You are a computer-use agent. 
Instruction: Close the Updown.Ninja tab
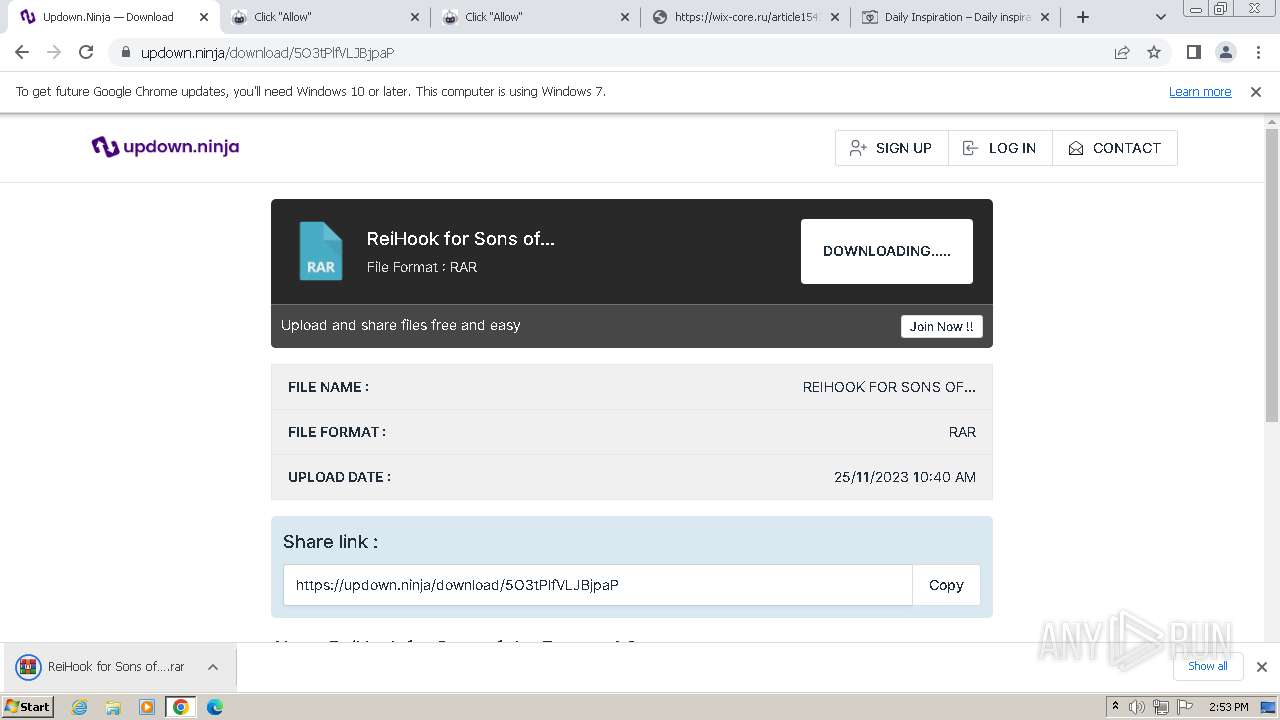[204, 17]
